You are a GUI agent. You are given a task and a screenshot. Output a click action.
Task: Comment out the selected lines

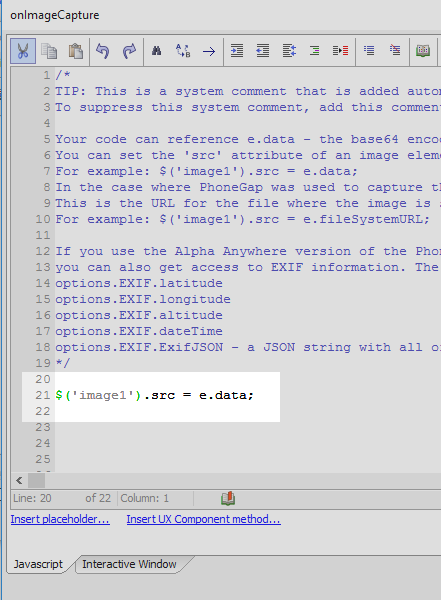369,51
